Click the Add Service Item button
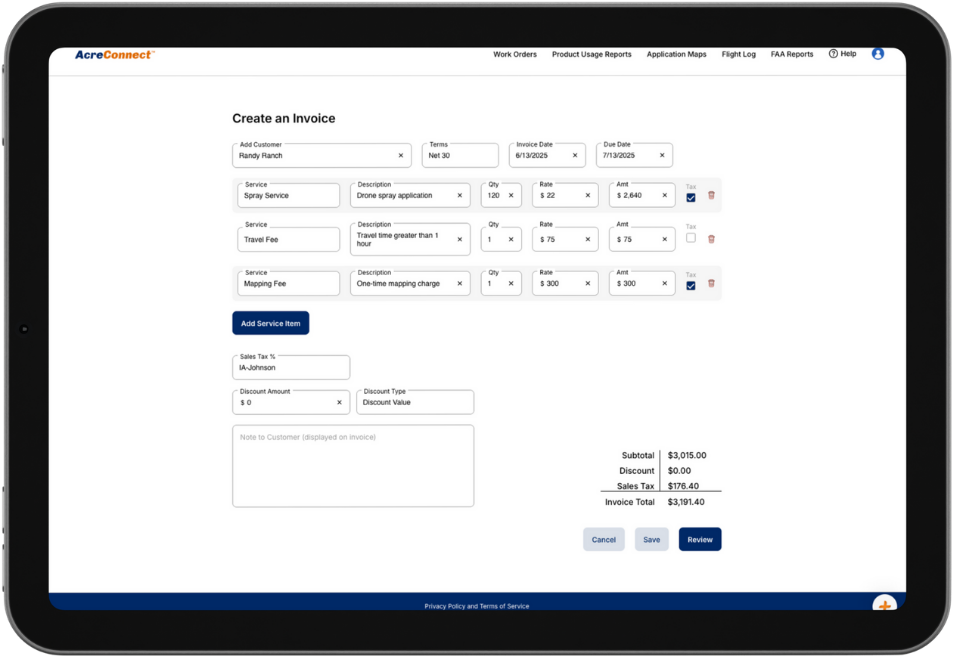 [x=270, y=322]
